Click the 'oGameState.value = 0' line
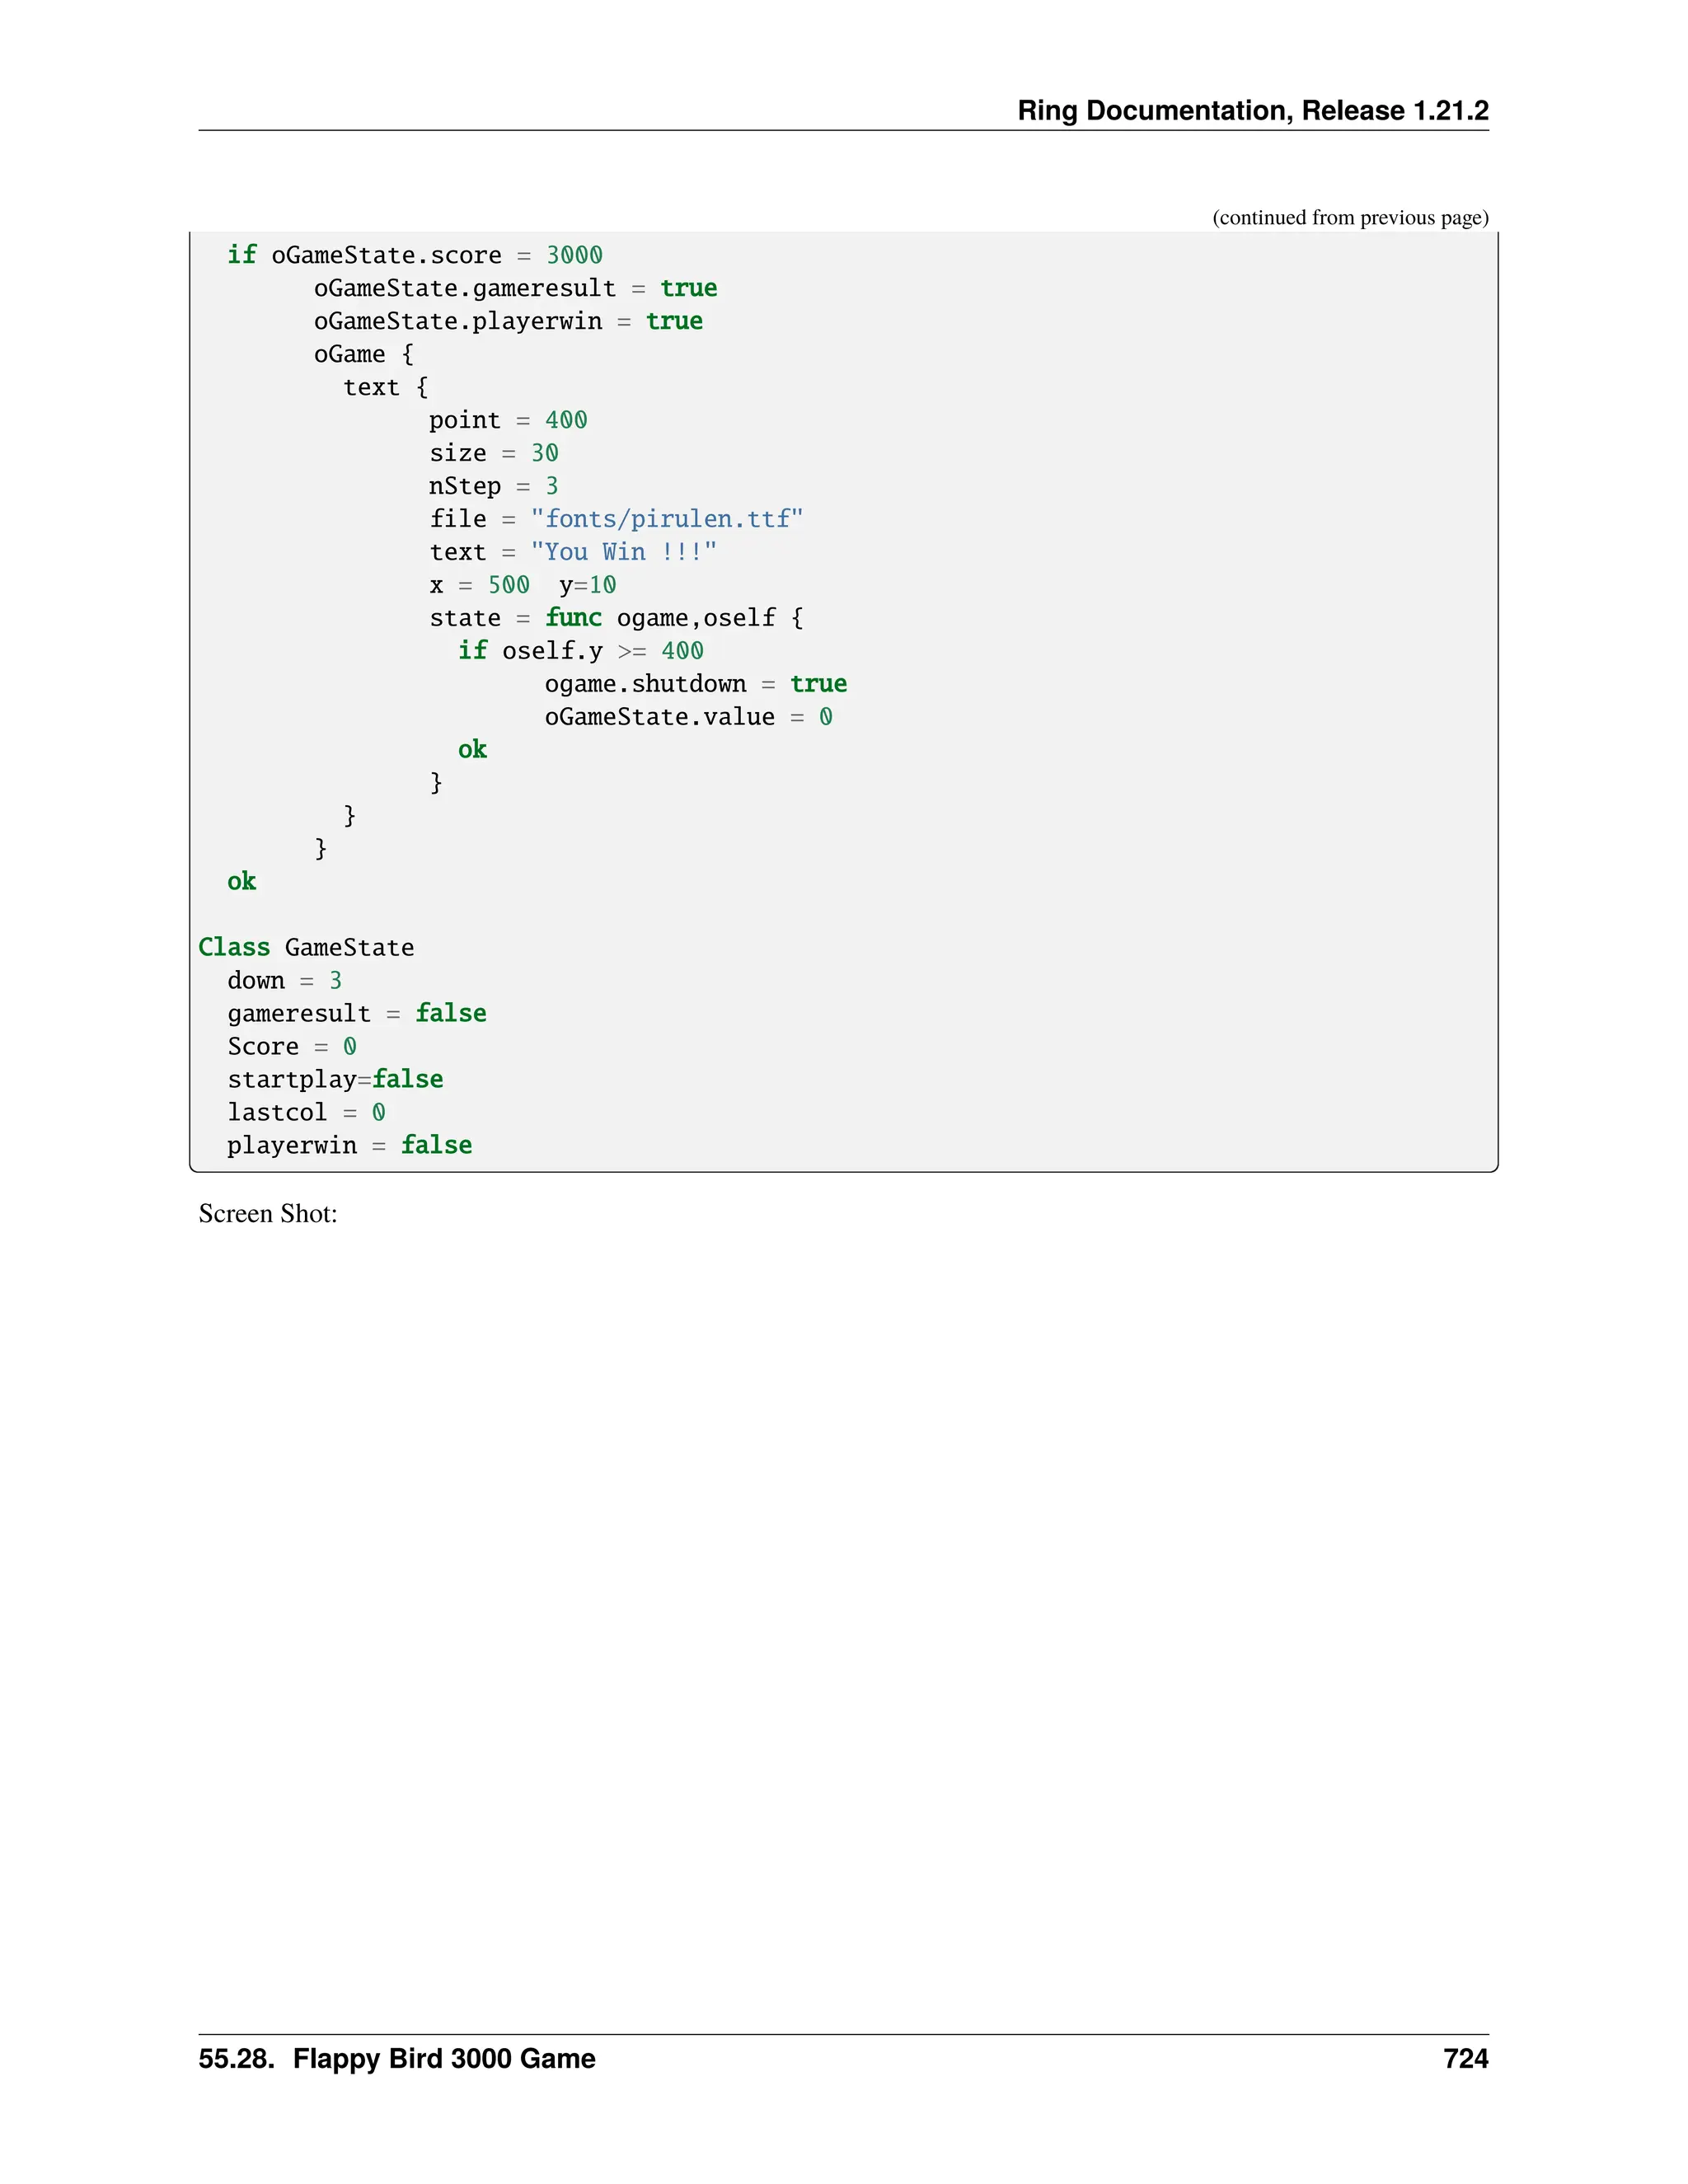Screen dimensions: 1688x2184 [x=688, y=717]
